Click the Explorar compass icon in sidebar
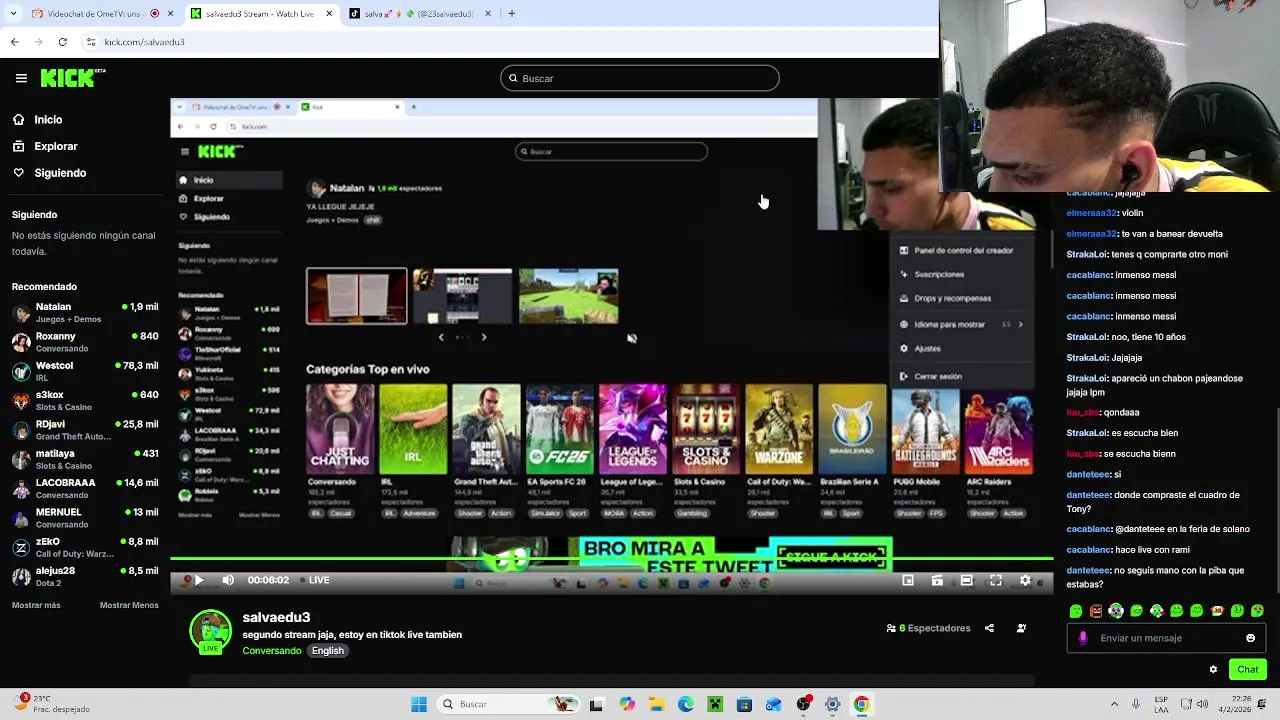Screen dimensions: 1280x720 (x=18, y=146)
